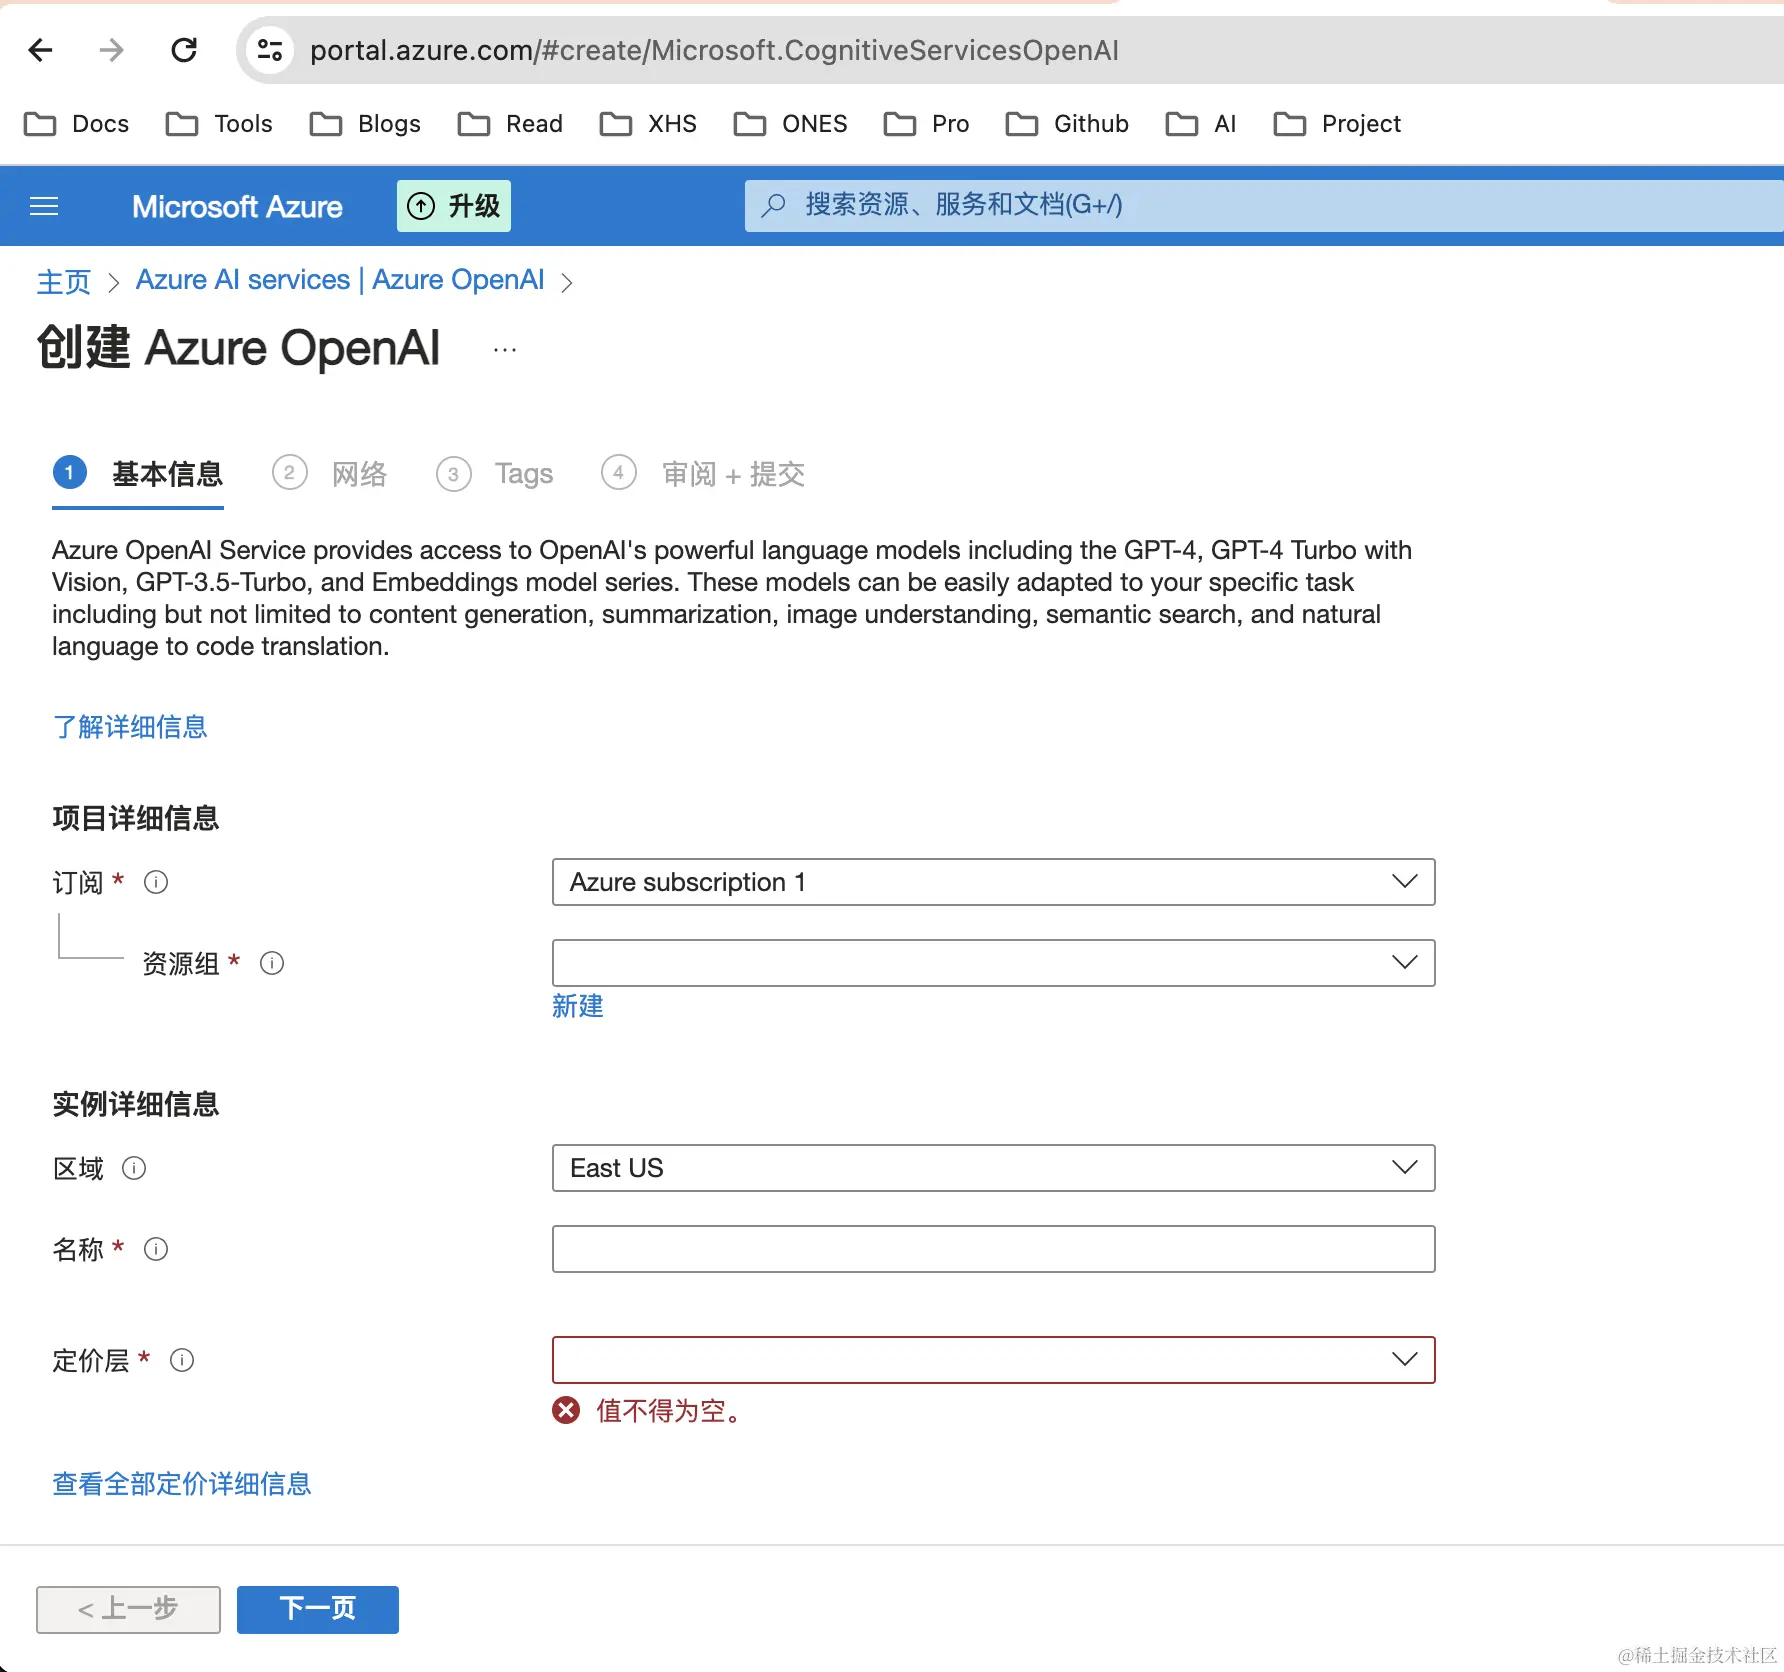
Task: Go to 主页 breadcrumb link
Action: (64, 282)
